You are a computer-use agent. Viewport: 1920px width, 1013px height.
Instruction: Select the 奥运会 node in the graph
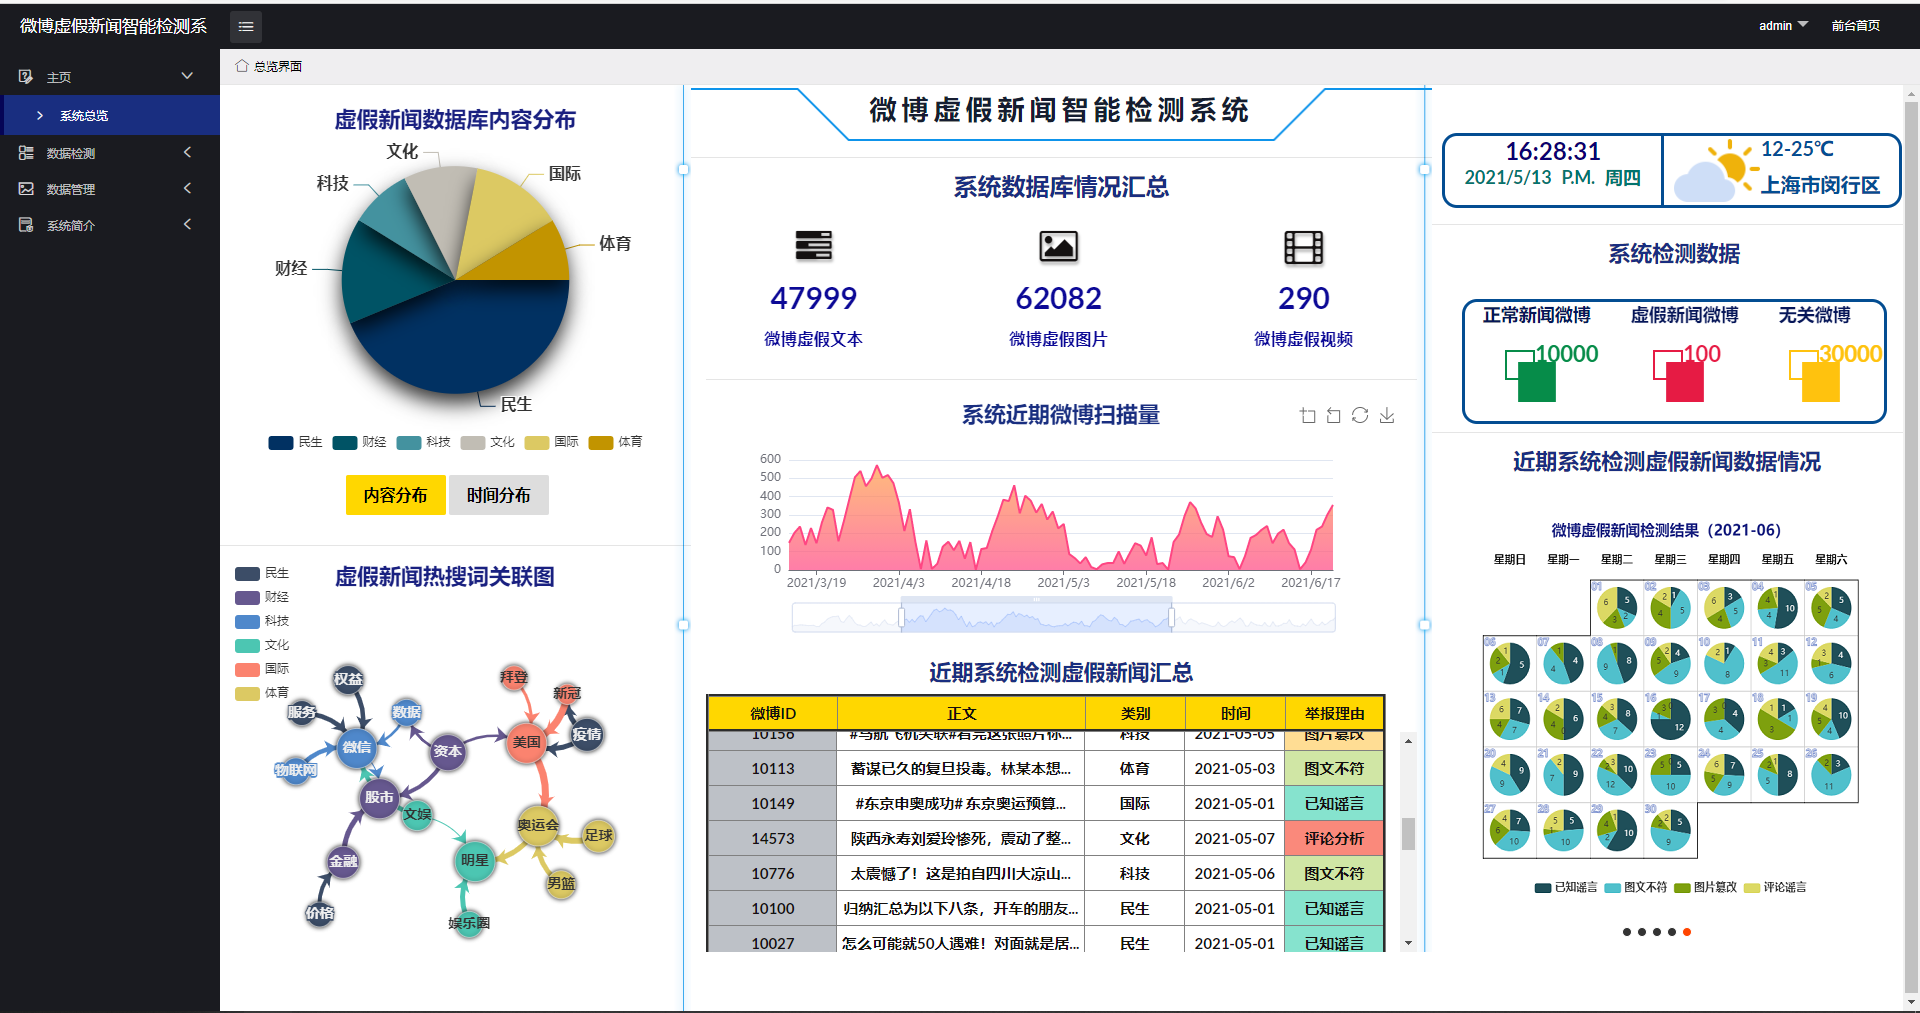pos(538,825)
